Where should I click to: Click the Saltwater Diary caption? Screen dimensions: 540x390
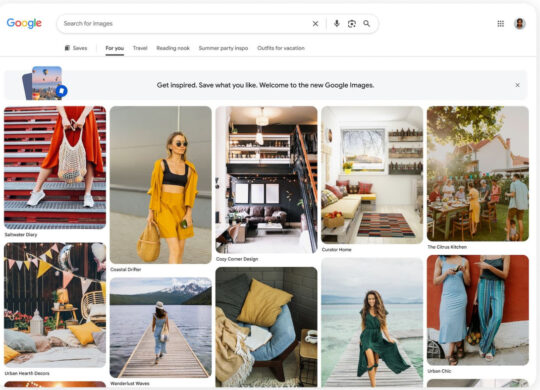click(x=21, y=235)
